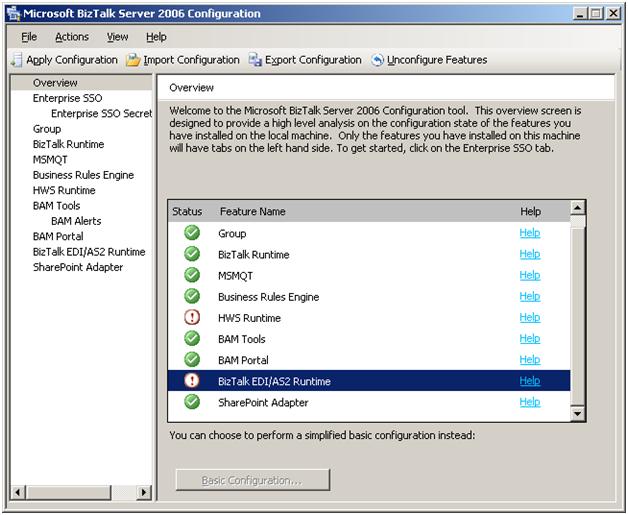Select the Group row in feature list
628x515 pixels.
click(369, 233)
